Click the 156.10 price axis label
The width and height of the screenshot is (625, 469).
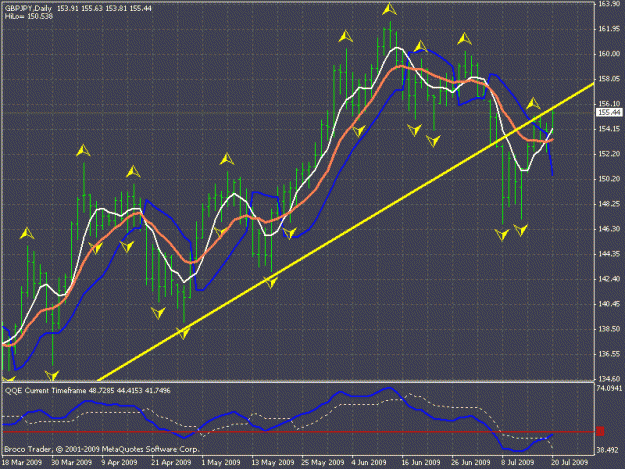click(x=609, y=104)
